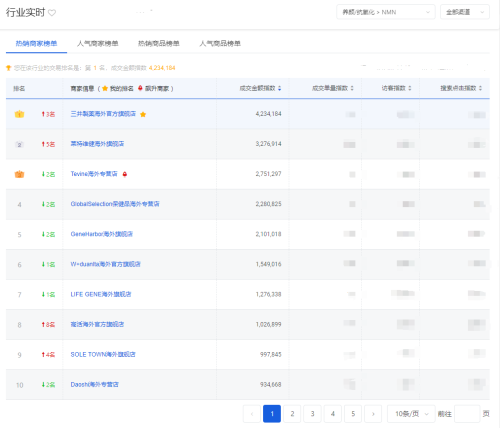Open the channel dropdown at top right
Viewport: 500px width, 428px height.
coord(465,12)
